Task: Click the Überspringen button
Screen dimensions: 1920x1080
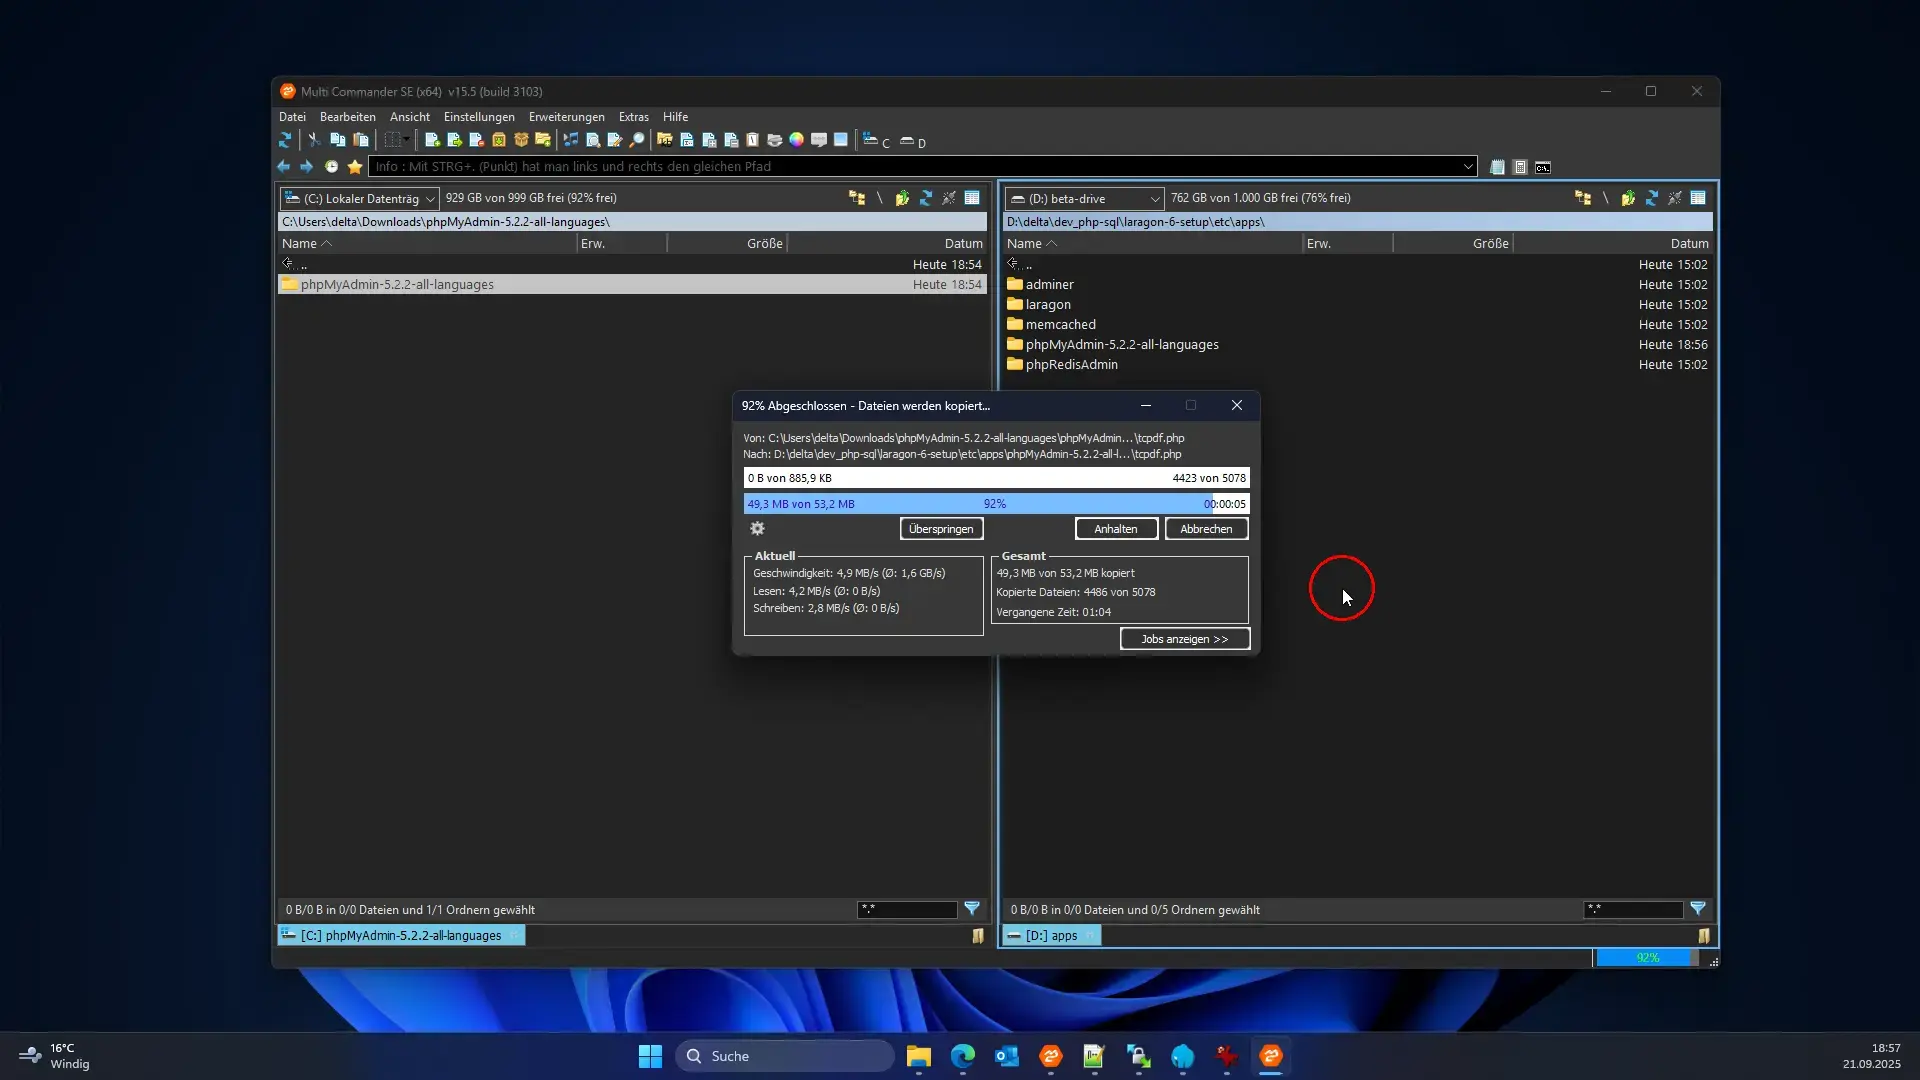Action: click(941, 529)
